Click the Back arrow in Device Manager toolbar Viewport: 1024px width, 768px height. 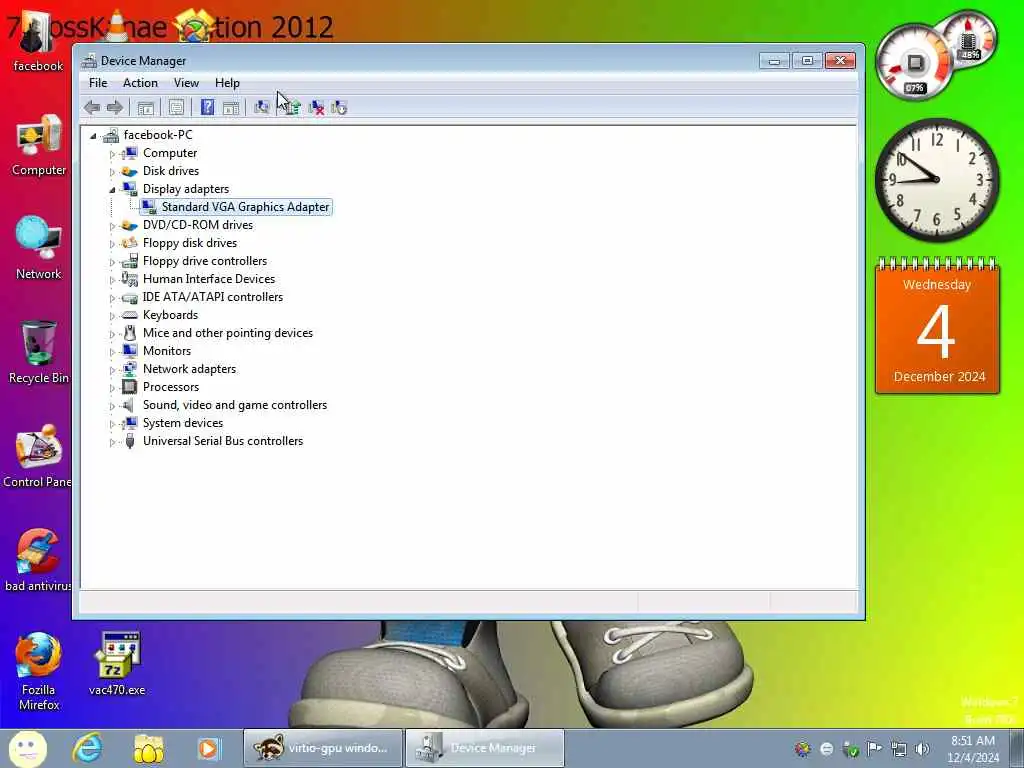tap(92, 108)
